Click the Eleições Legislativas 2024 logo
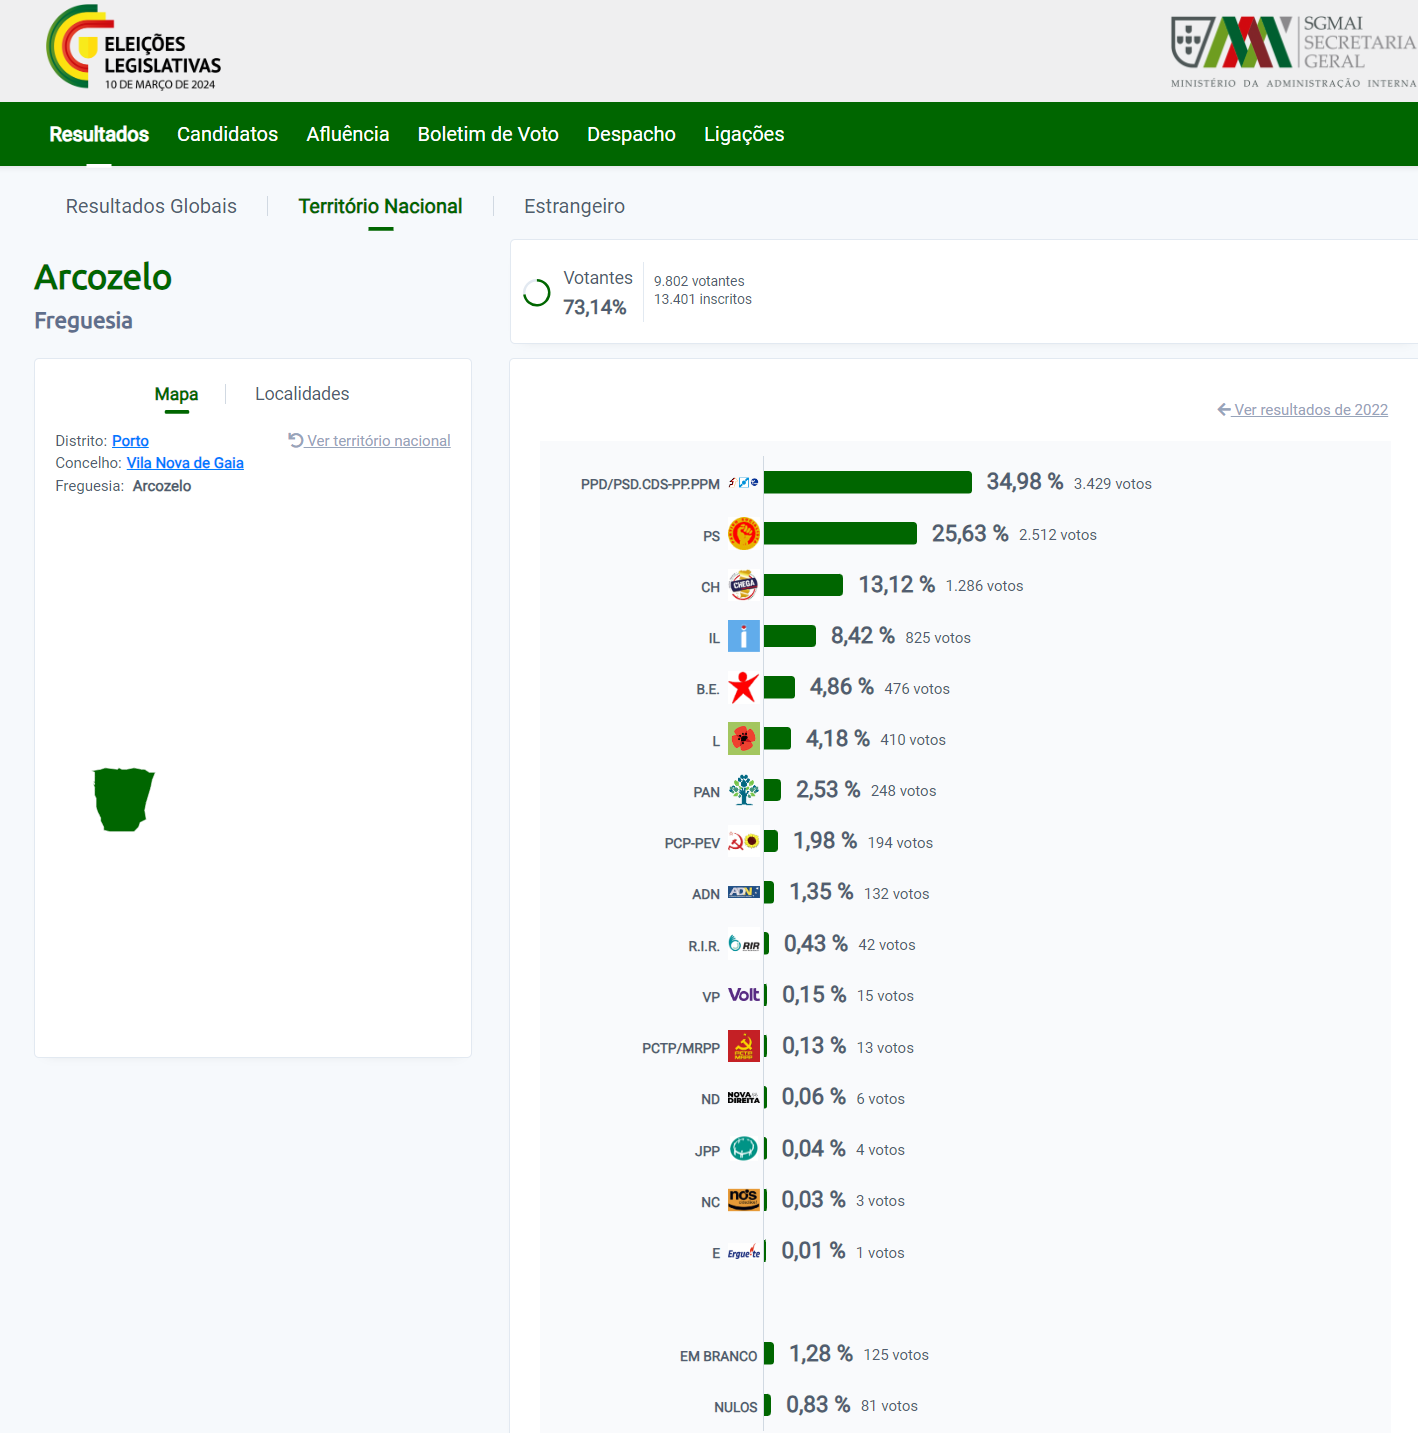Viewport: 1418px width, 1433px height. pos(134,49)
